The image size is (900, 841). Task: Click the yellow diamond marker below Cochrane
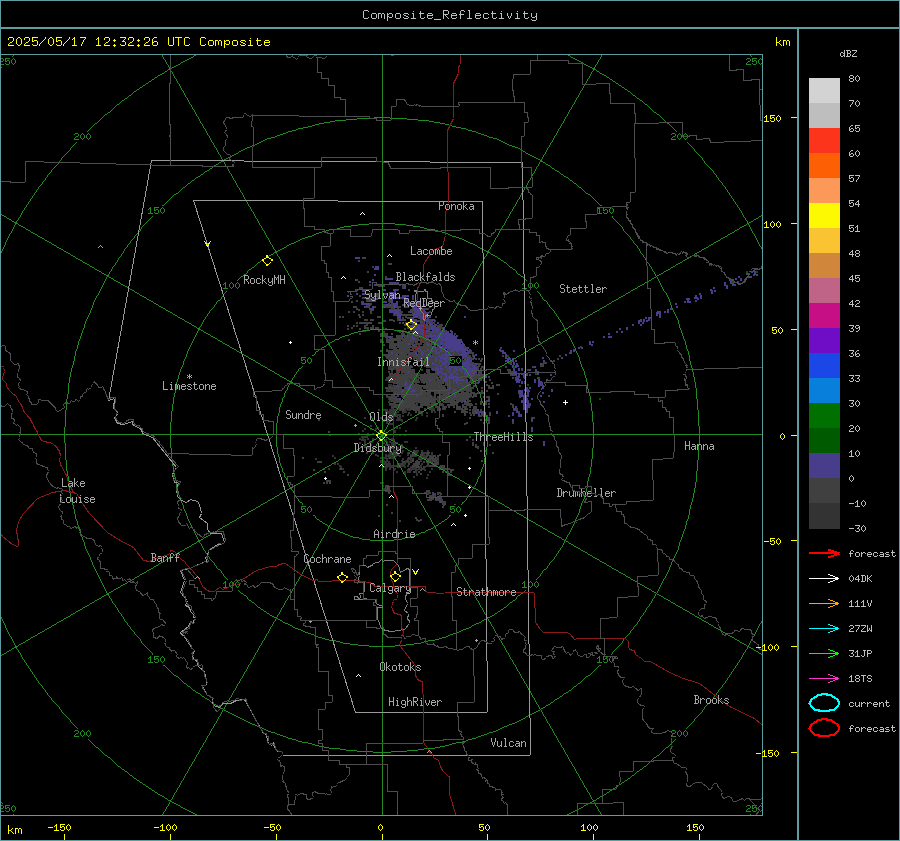coord(343,577)
